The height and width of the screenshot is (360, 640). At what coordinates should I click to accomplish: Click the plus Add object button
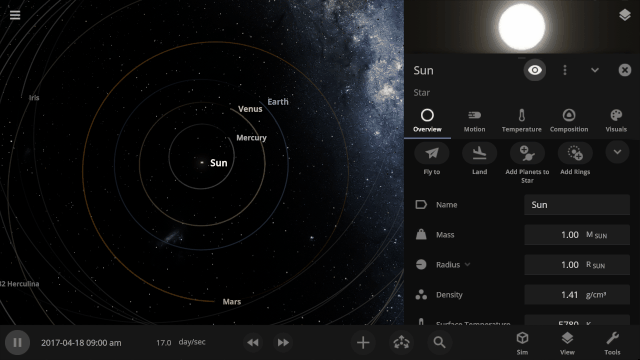pos(363,342)
